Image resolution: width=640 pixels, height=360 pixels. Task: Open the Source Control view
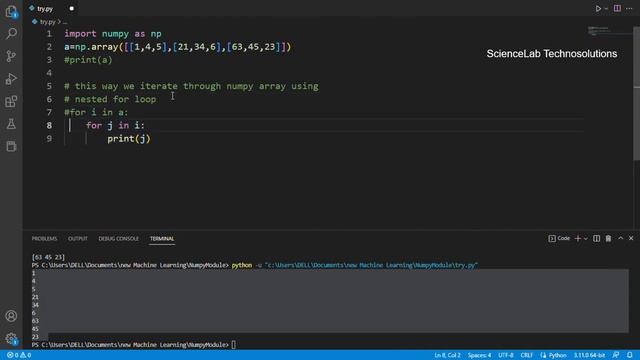pyautogui.click(x=11, y=56)
